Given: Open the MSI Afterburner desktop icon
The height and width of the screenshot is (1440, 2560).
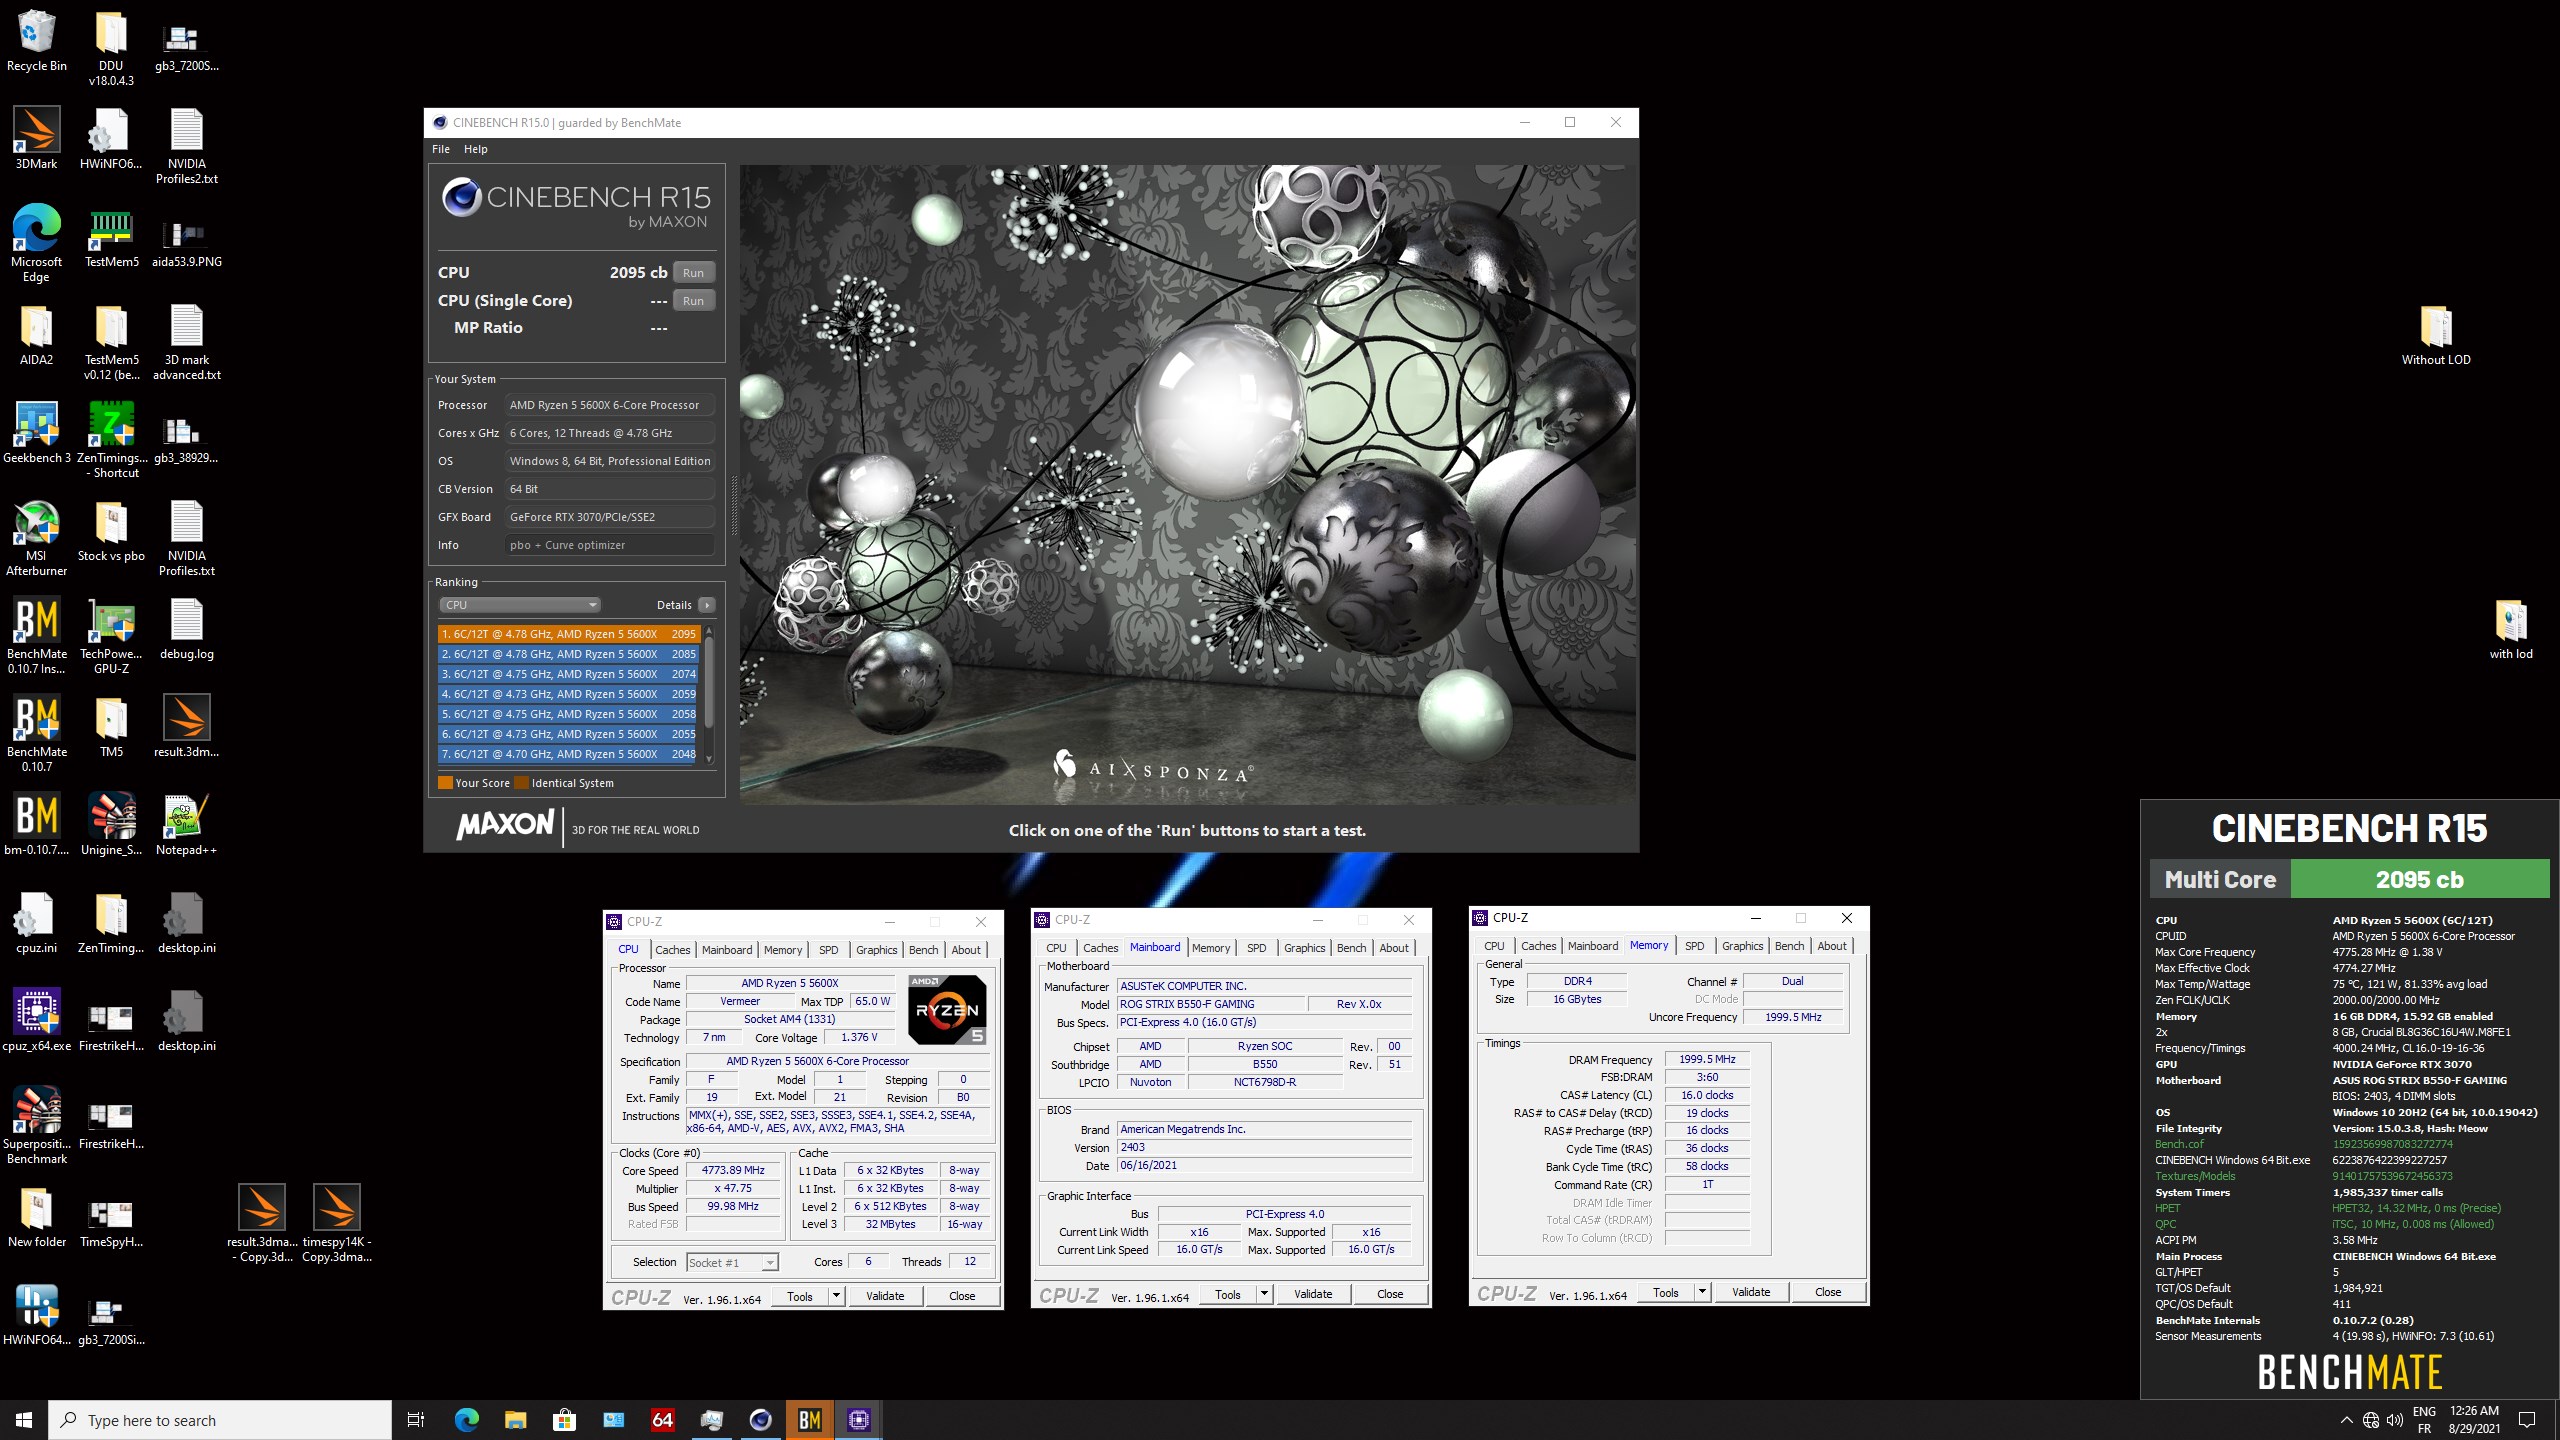Looking at the screenshot, I should (36, 538).
